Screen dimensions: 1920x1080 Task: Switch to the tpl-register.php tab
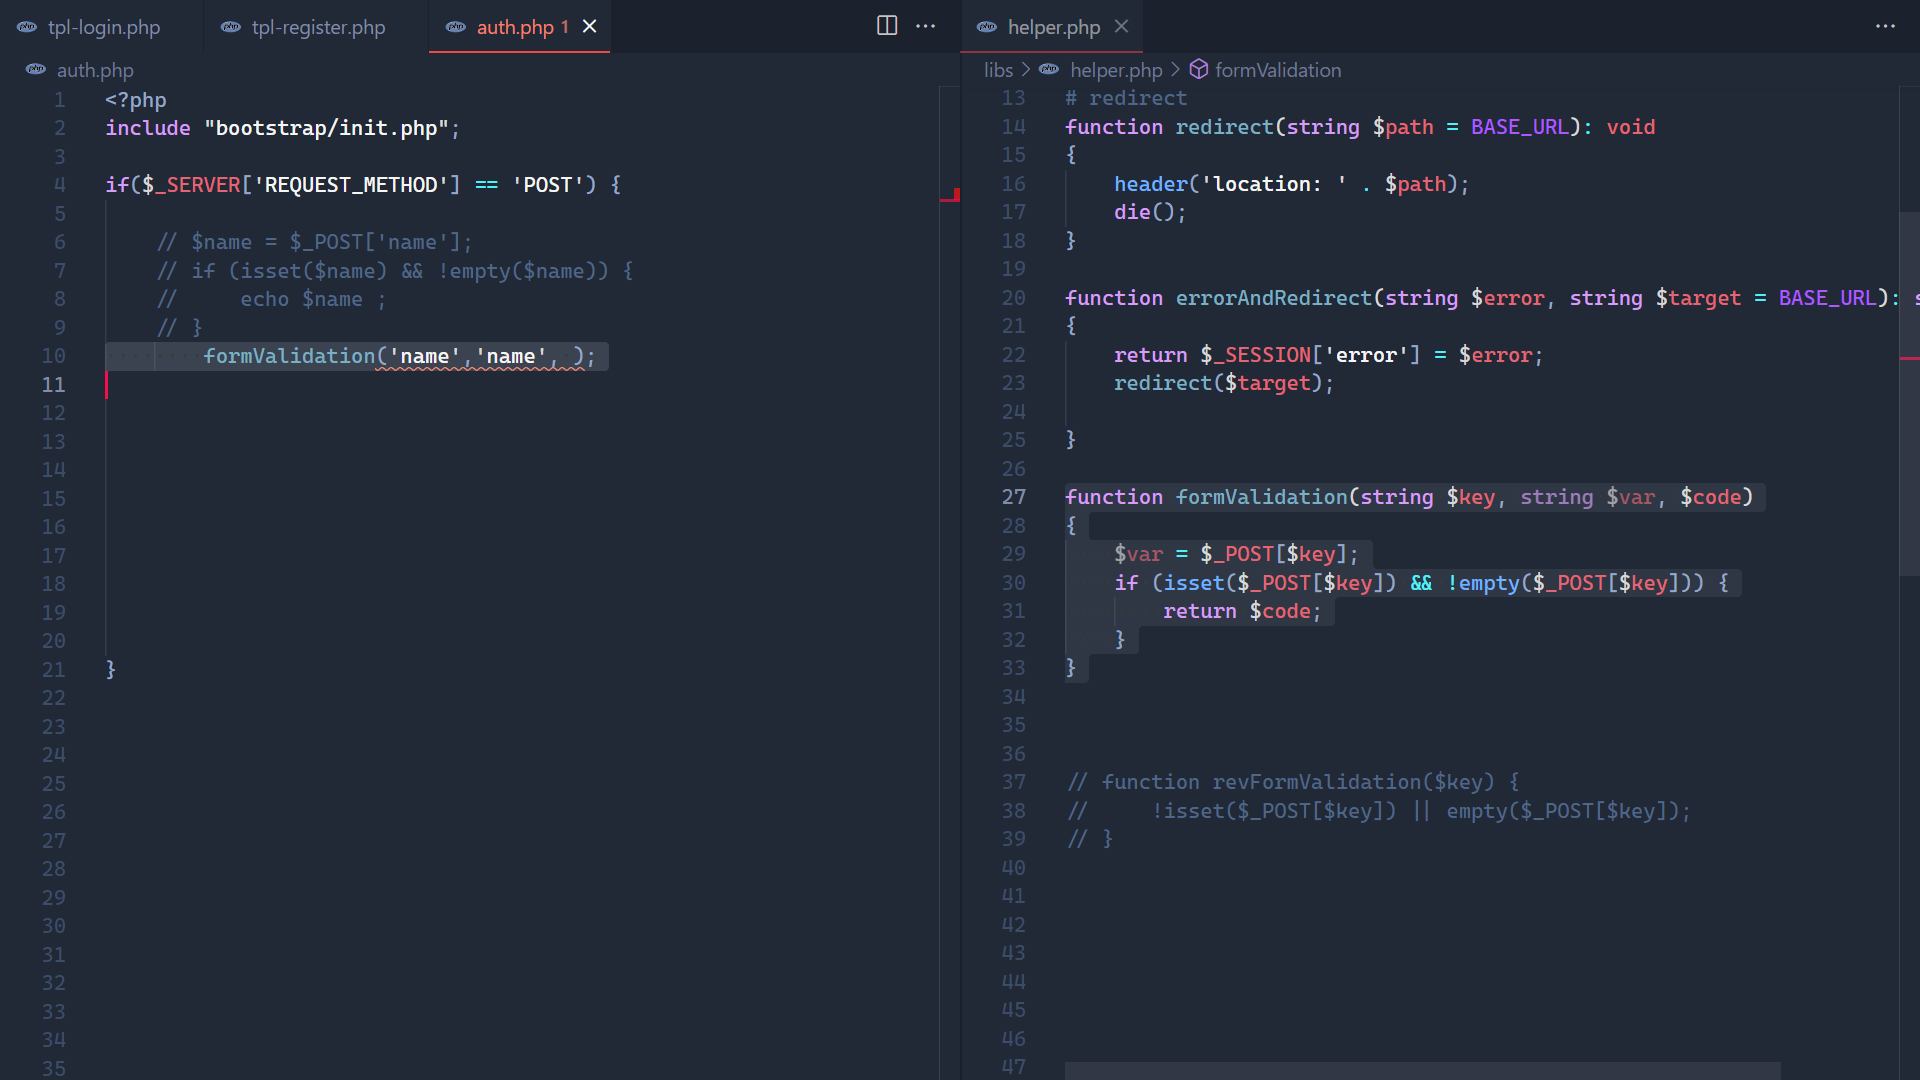tap(317, 27)
